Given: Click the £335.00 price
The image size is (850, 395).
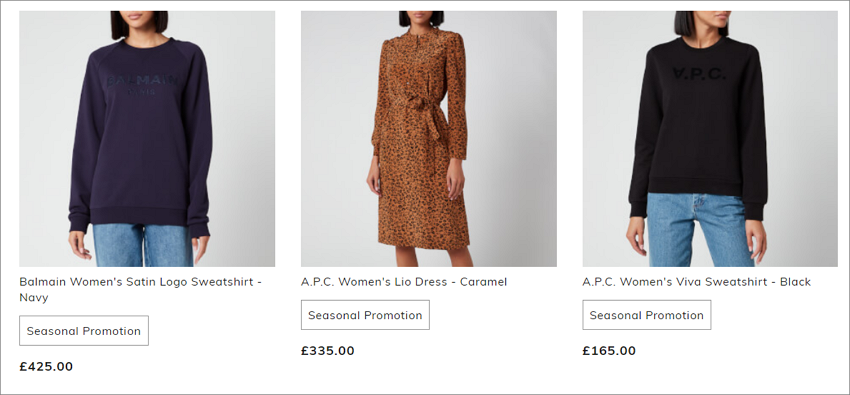Looking at the screenshot, I should click(x=327, y=351).
